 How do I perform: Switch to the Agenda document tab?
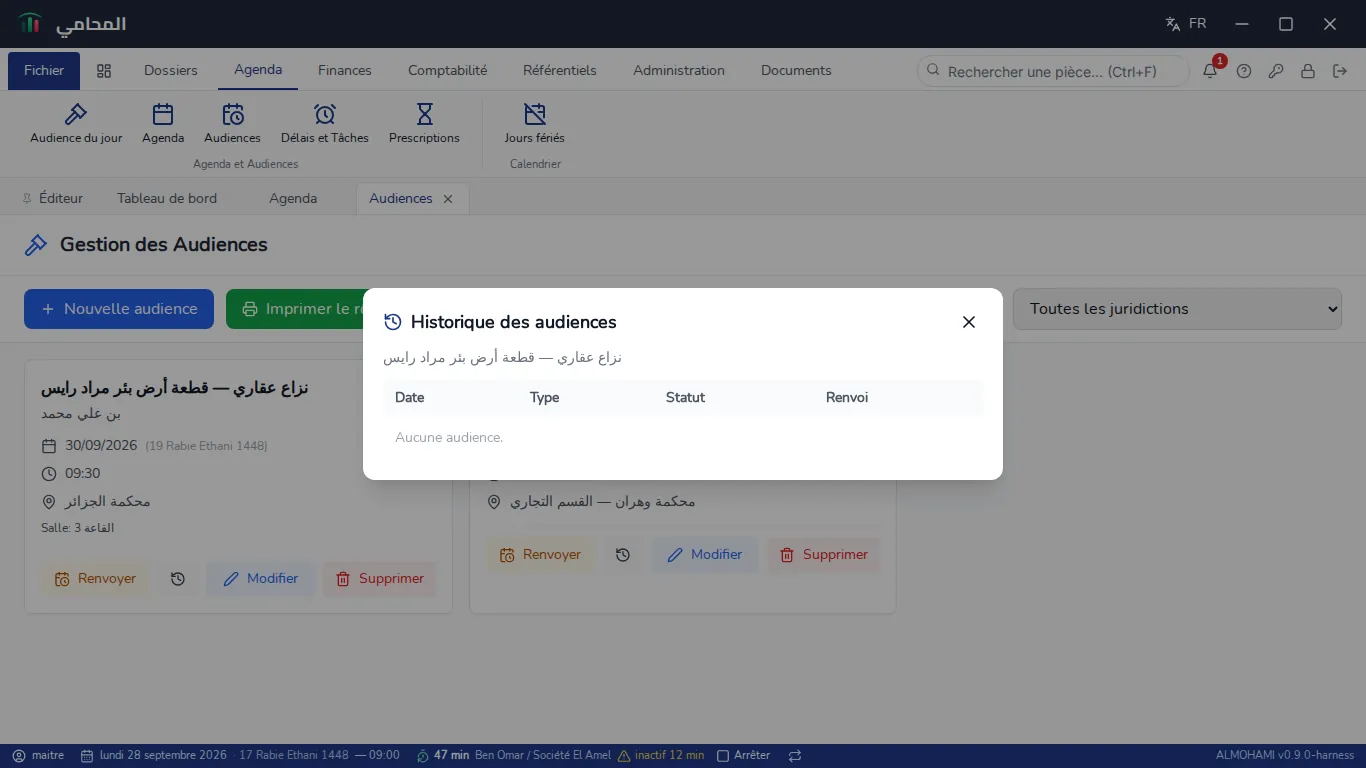coord(293,198)
